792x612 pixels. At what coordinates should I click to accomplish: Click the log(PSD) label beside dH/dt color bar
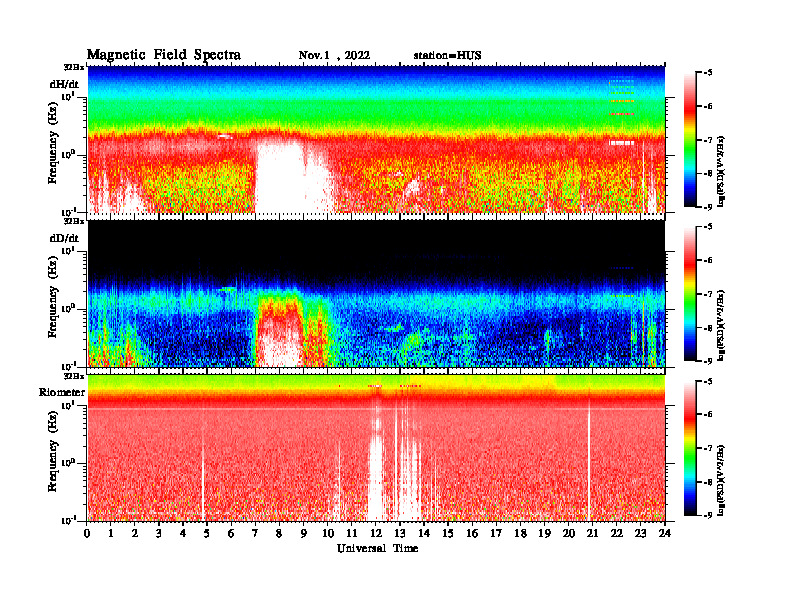click(x=721, y=172)
